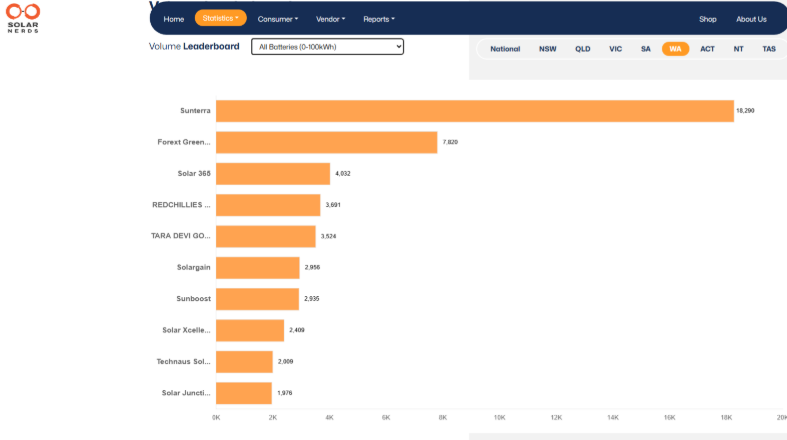
Task: Click the orange Solar 365 bar
Action: (272, 174)
